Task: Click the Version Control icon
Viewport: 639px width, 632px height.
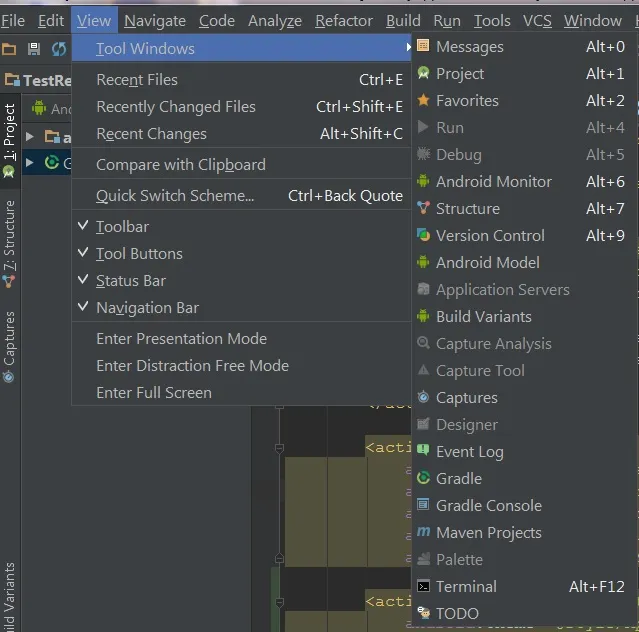Action: (x=423, y=235)
